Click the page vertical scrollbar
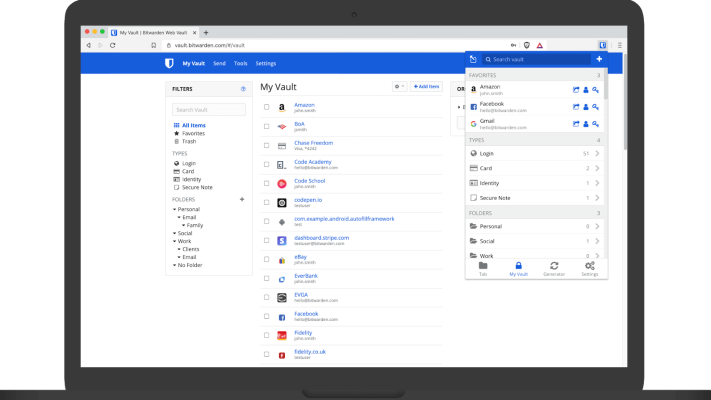 coord(625,102)
